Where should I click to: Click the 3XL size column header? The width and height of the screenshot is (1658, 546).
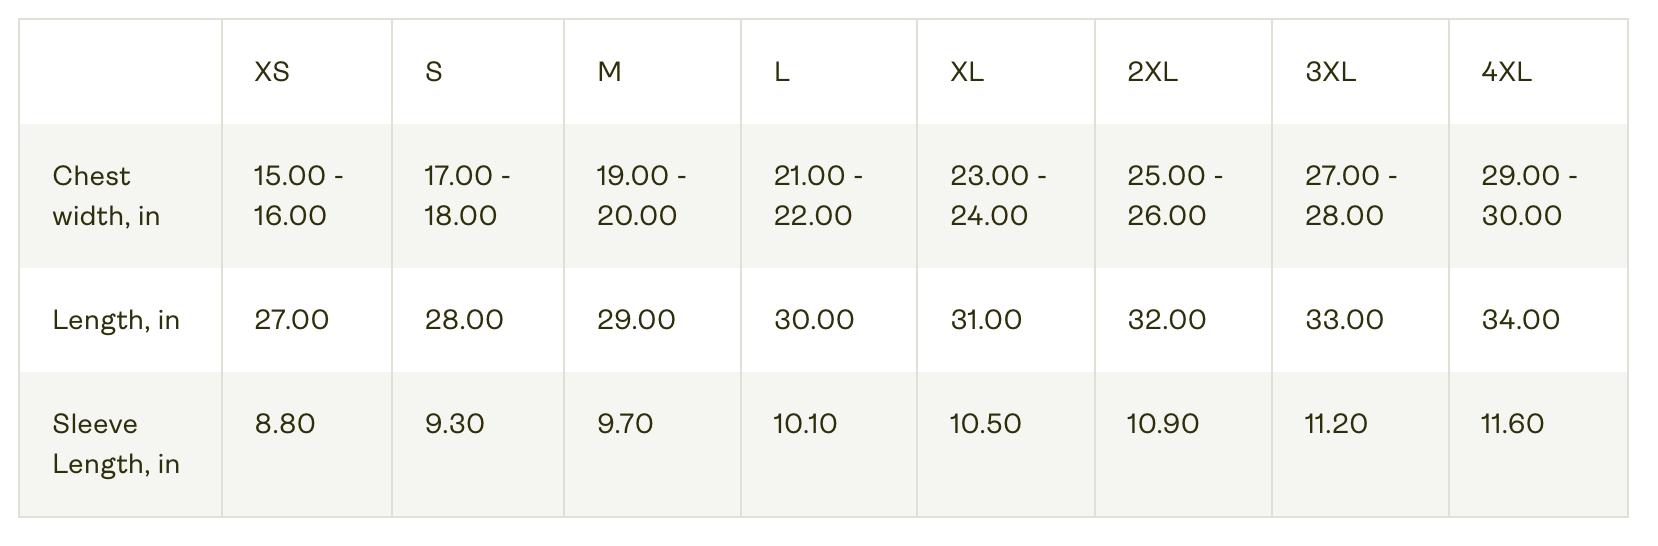pyautogui.click(x=1331, y=72)
